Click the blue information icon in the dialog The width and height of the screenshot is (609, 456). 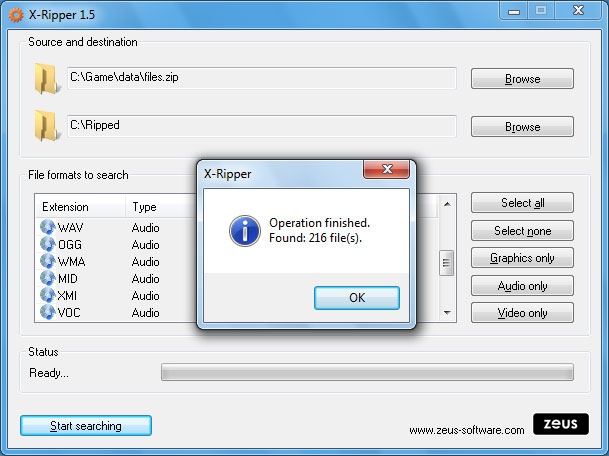coord(245,231)
